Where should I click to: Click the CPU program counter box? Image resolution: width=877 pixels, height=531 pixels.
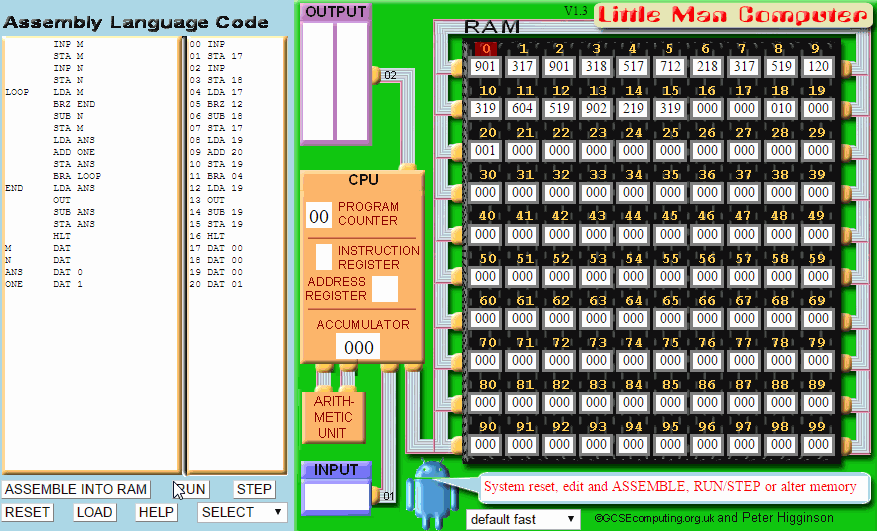(319, 215)
